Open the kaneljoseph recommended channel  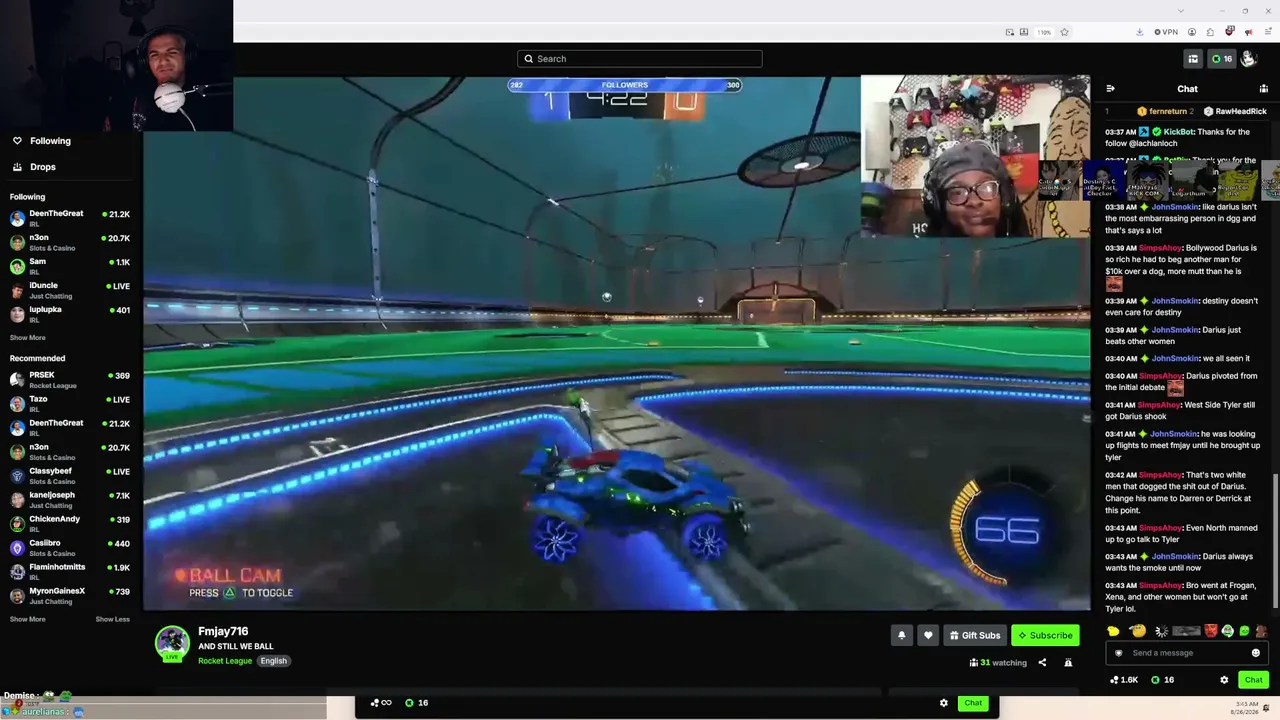pos(70,499)
